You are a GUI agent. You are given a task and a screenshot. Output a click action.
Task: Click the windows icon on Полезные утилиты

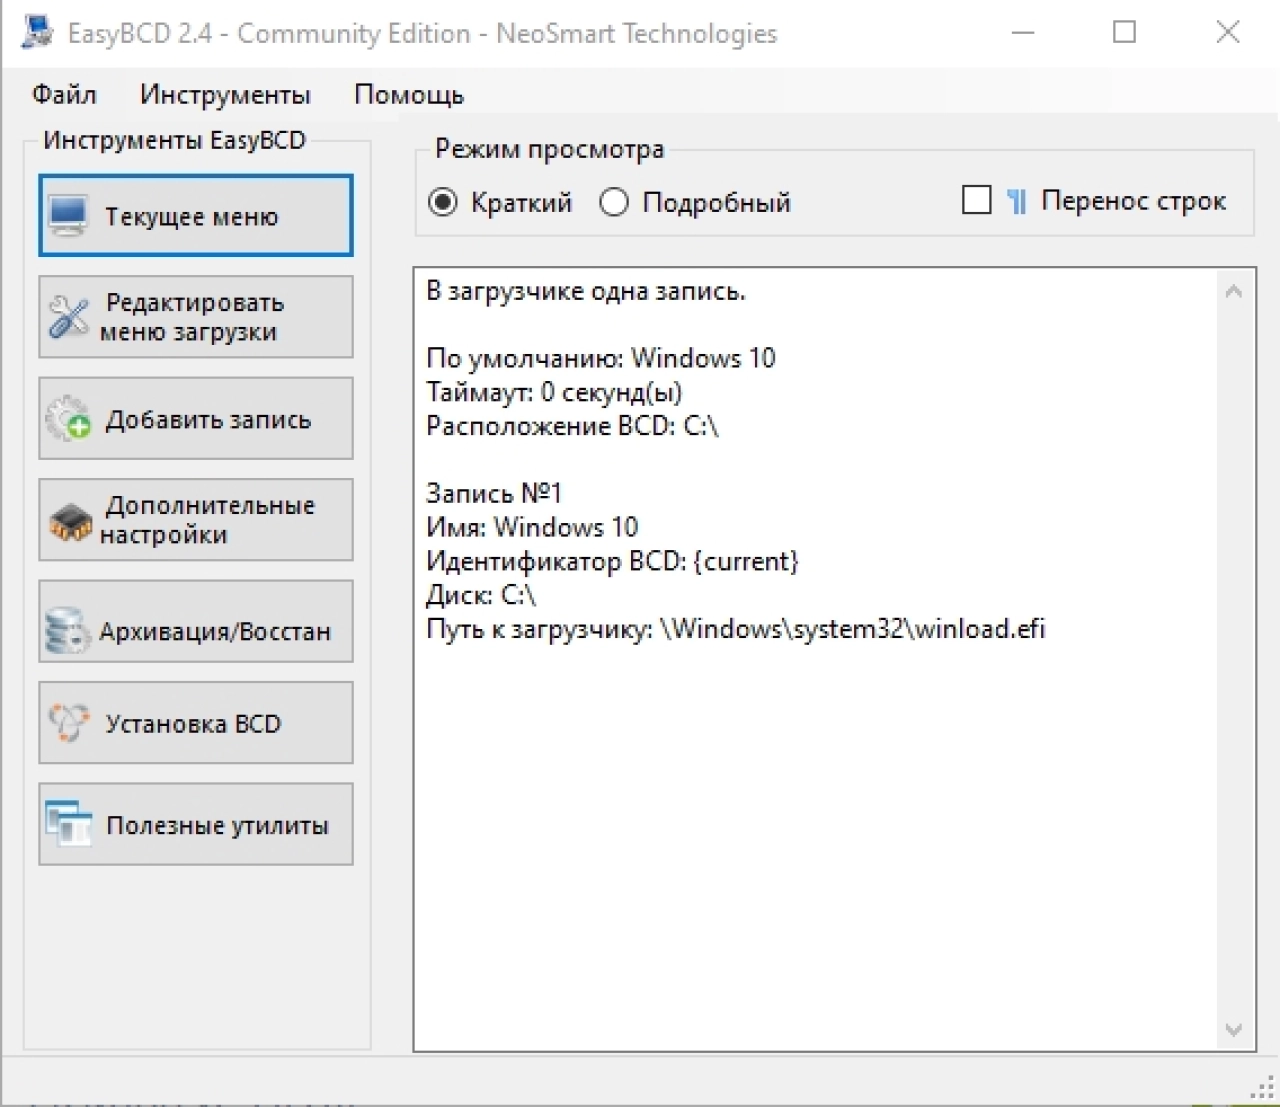tap(69, 825)
